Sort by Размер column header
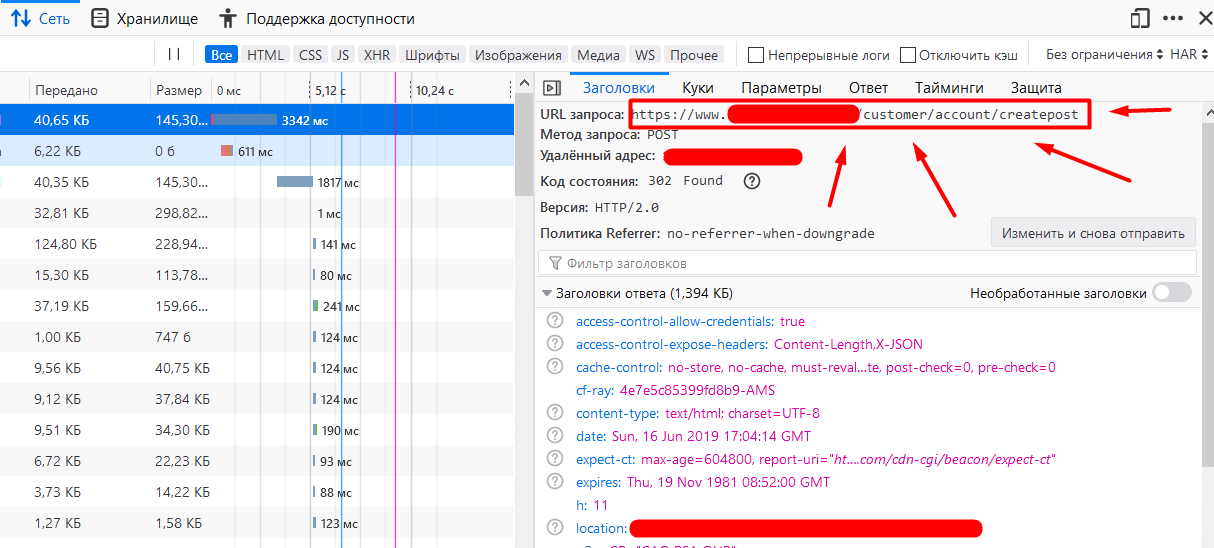 pos(180,90)
